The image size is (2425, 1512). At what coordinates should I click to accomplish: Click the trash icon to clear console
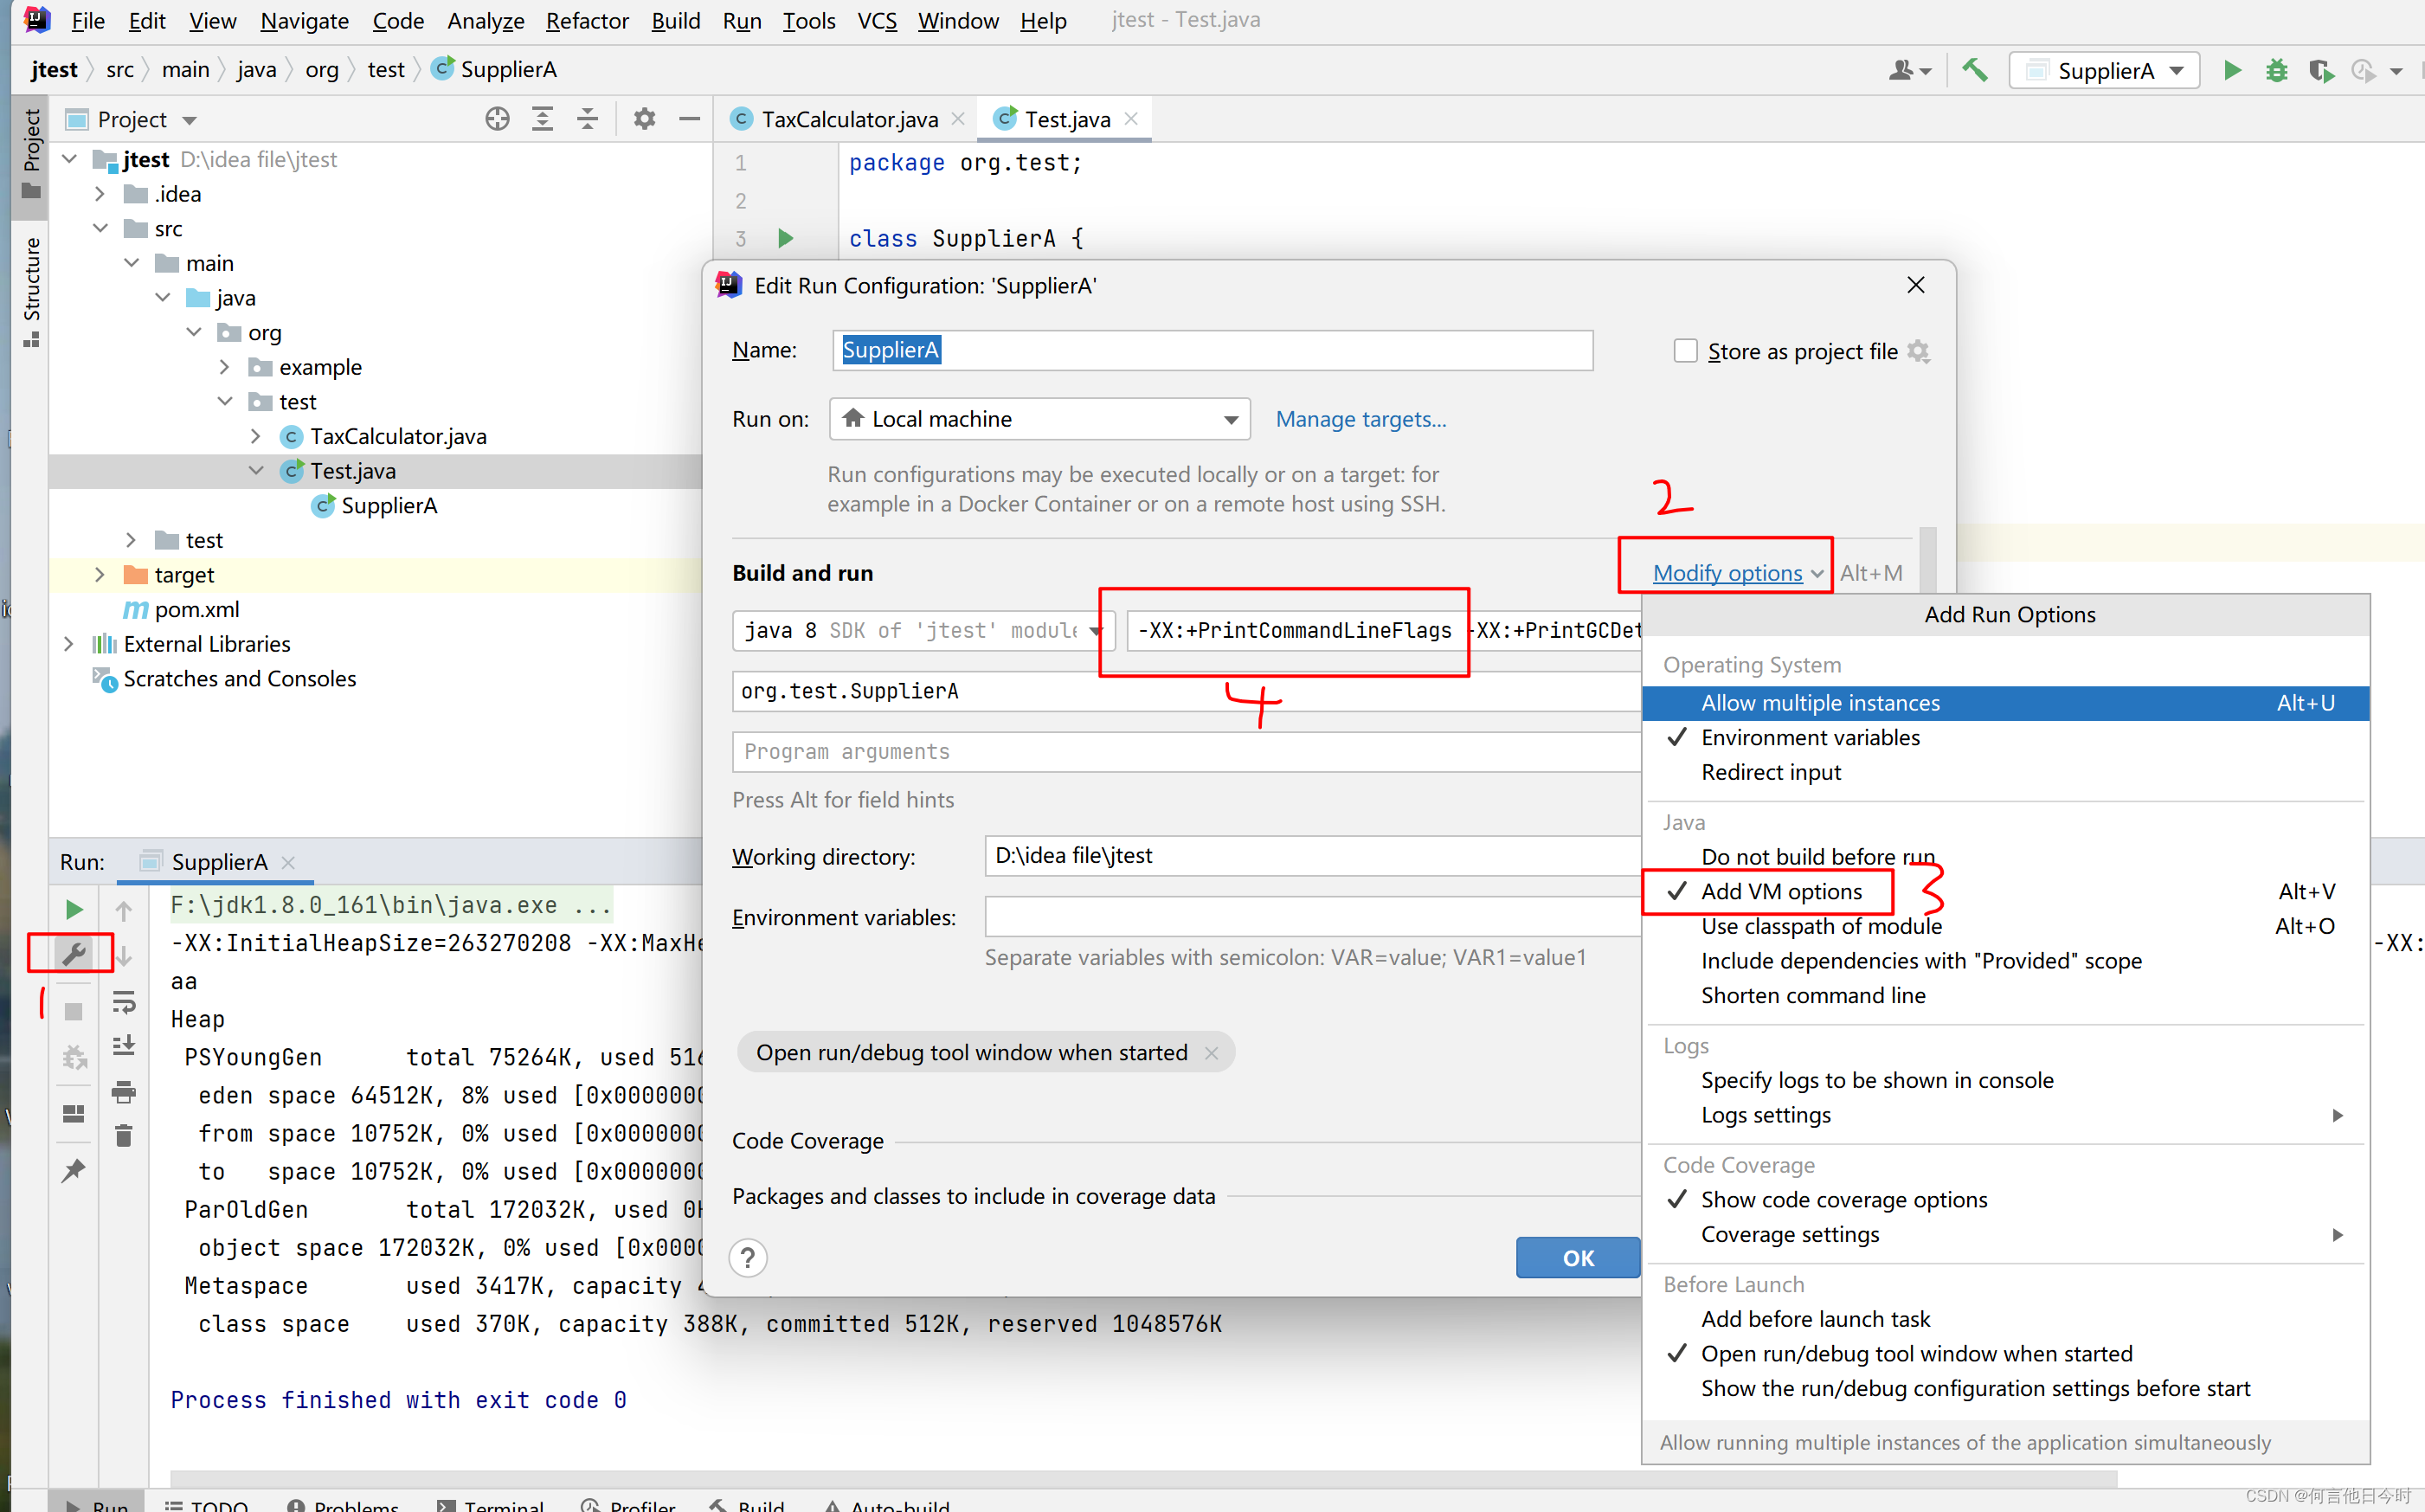point(123,1135)
